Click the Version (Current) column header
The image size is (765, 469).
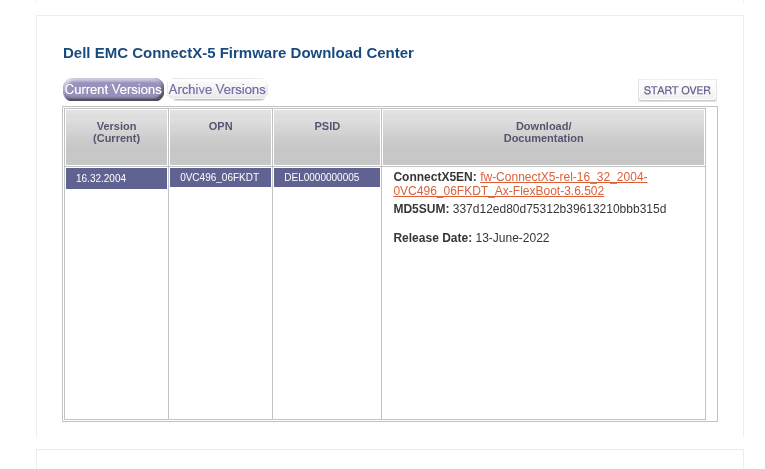(116, 133)
